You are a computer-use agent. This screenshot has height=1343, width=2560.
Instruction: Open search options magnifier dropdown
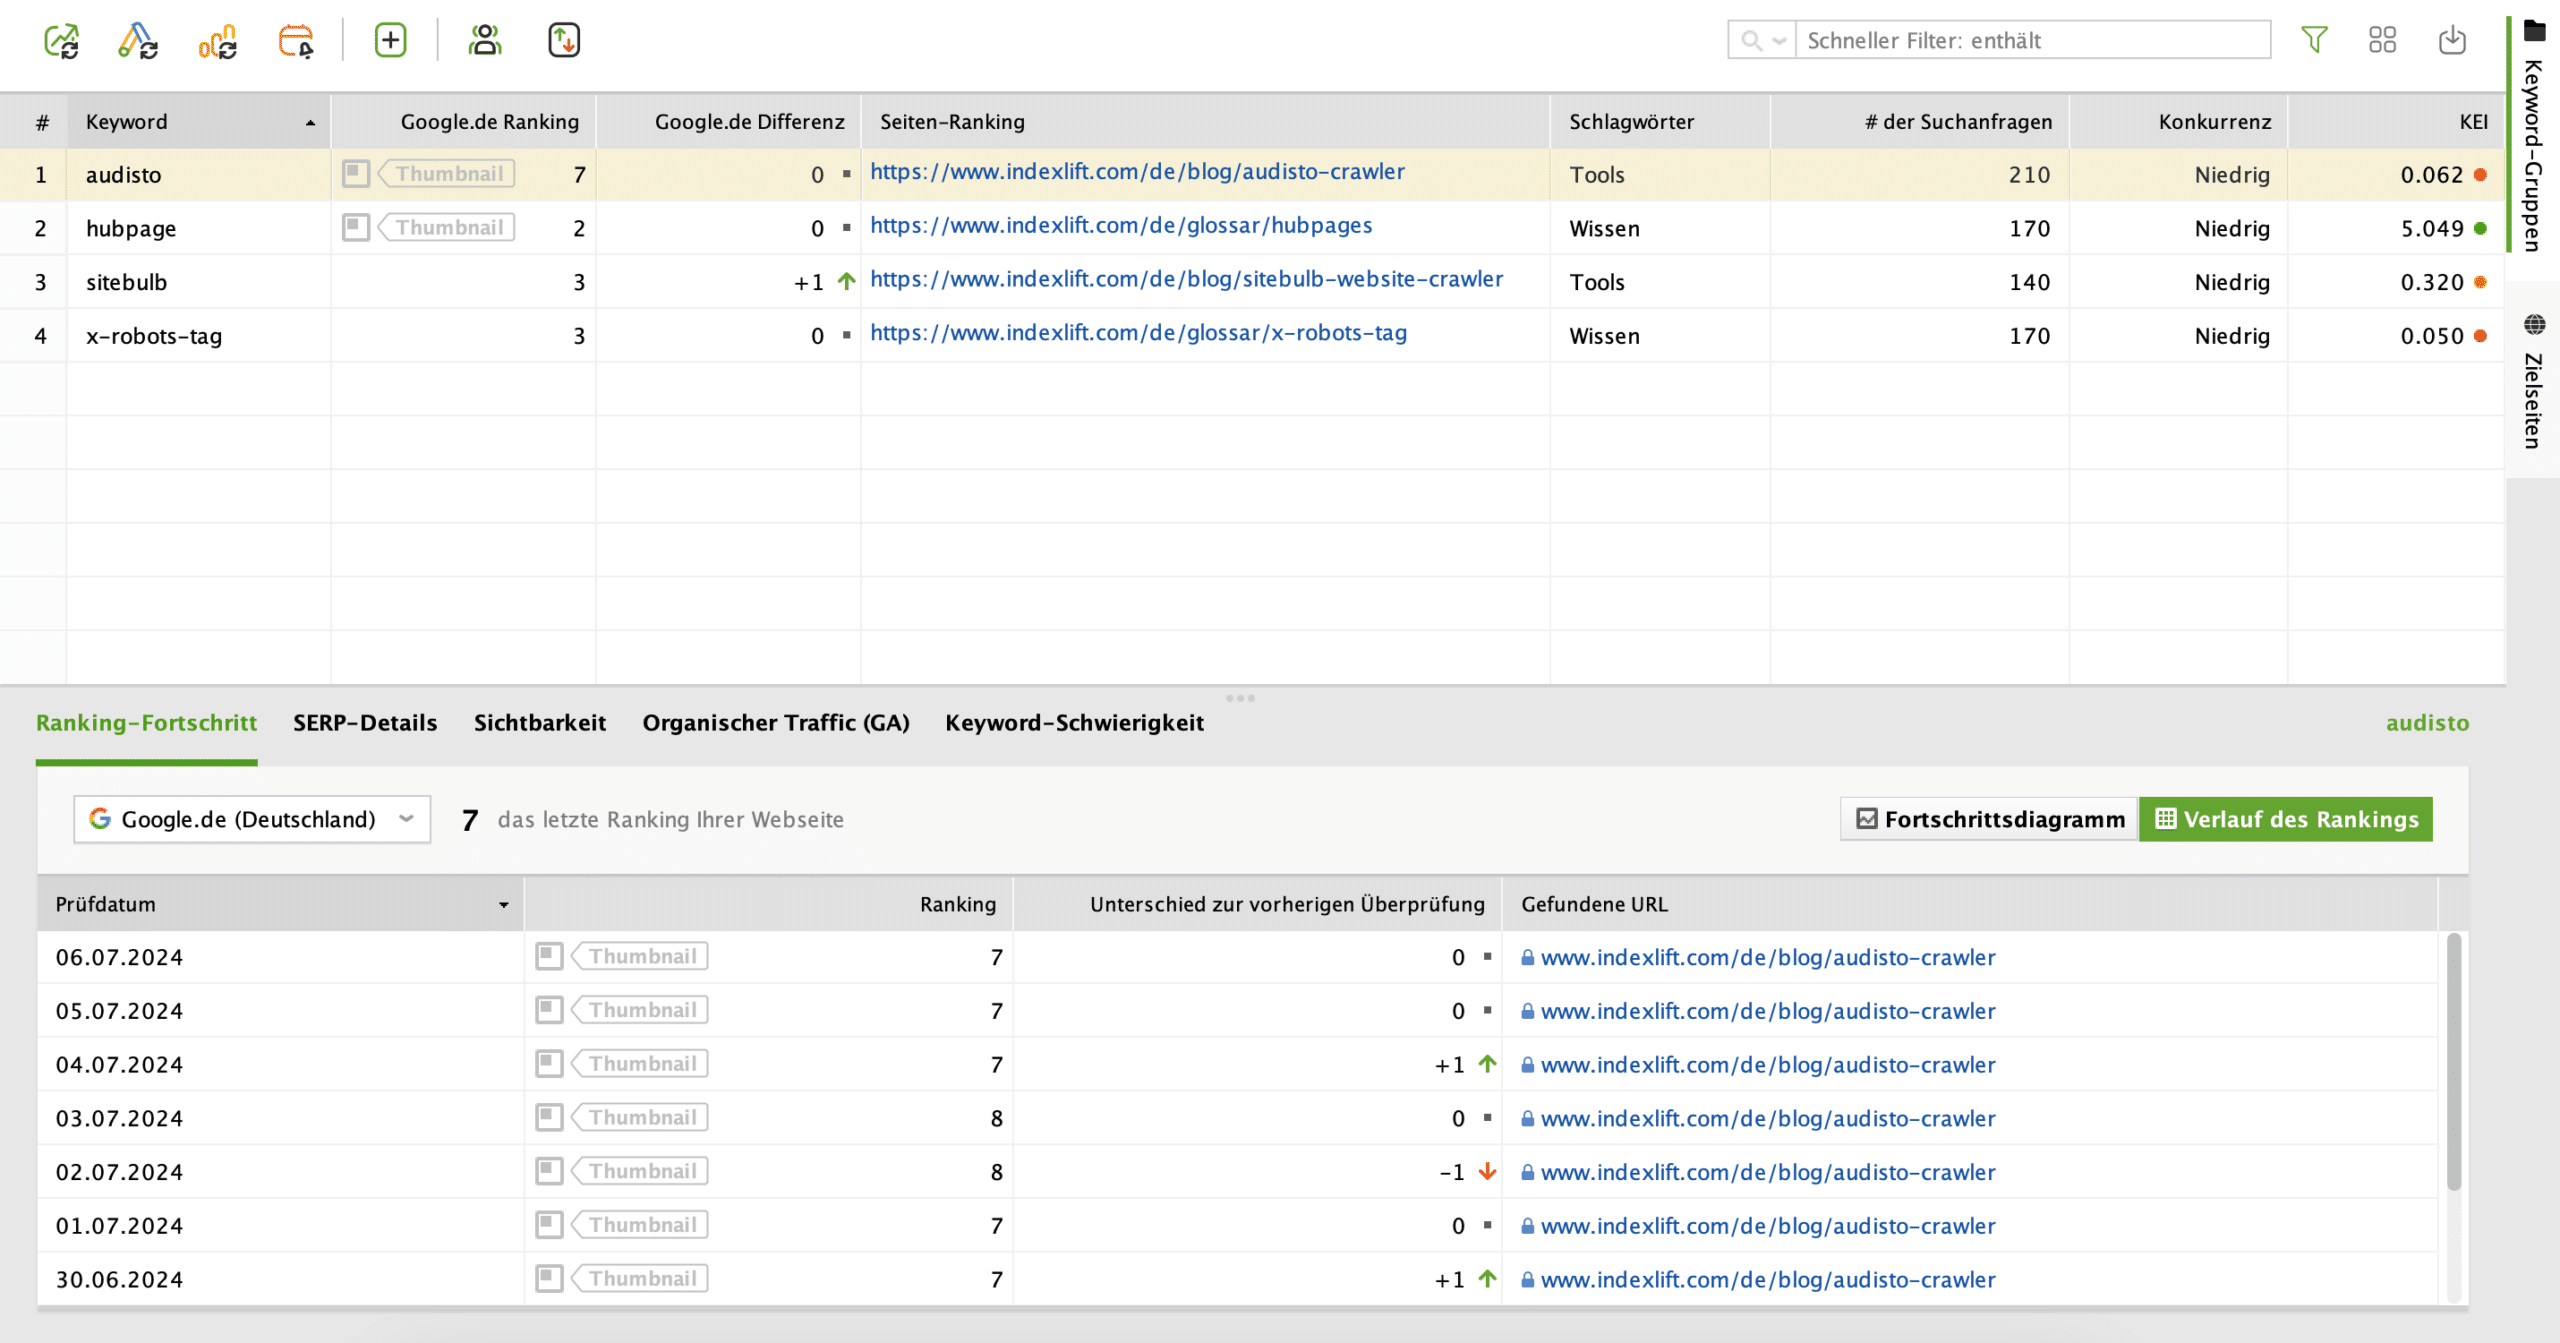pyautogui.click(x=1762, y=40)
